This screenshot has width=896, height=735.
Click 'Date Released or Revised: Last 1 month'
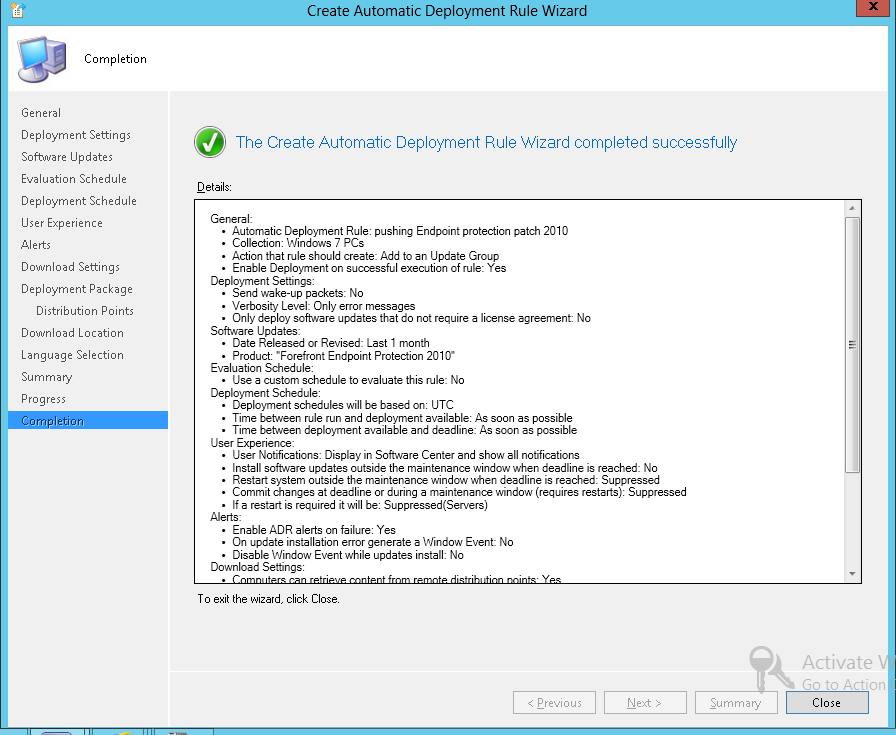pyautogui.click(x=331, y=343)
